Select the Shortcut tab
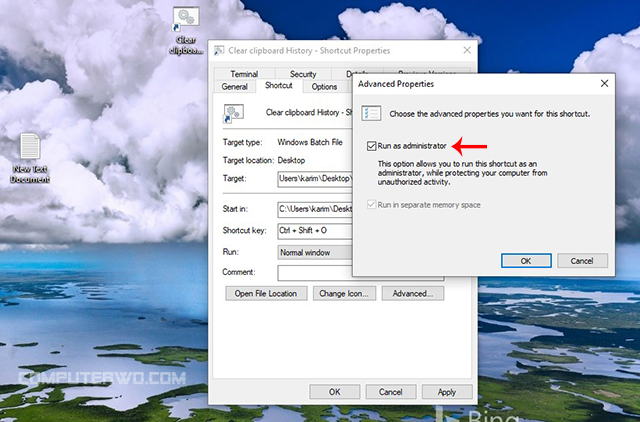This screenshot has width=640, height=422. [279, 85]
